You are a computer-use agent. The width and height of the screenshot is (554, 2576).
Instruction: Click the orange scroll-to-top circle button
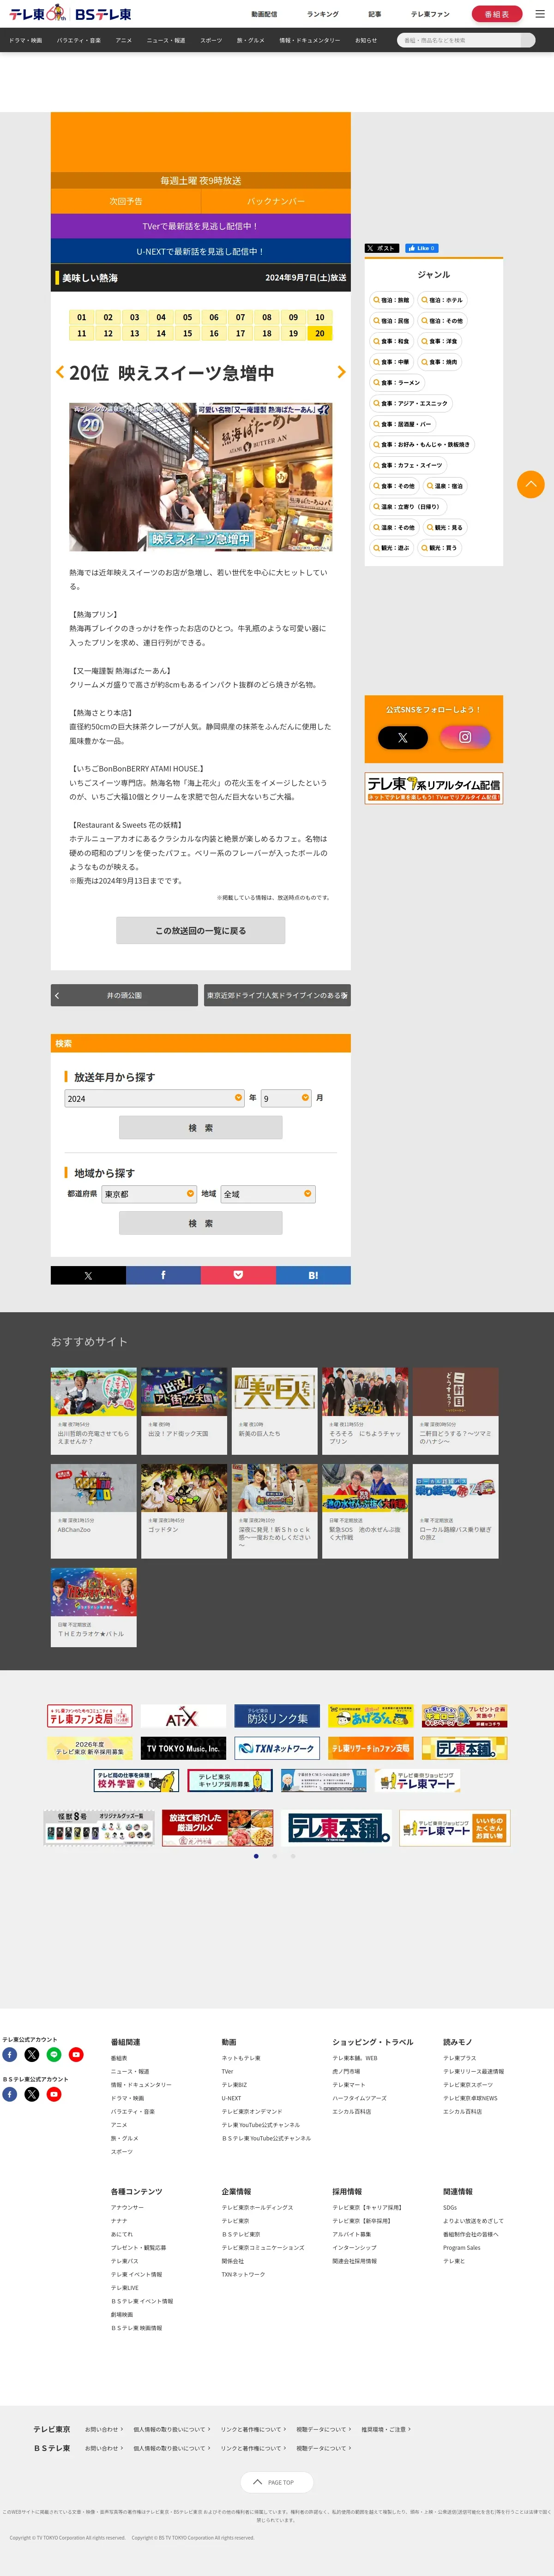click(531, 484)
